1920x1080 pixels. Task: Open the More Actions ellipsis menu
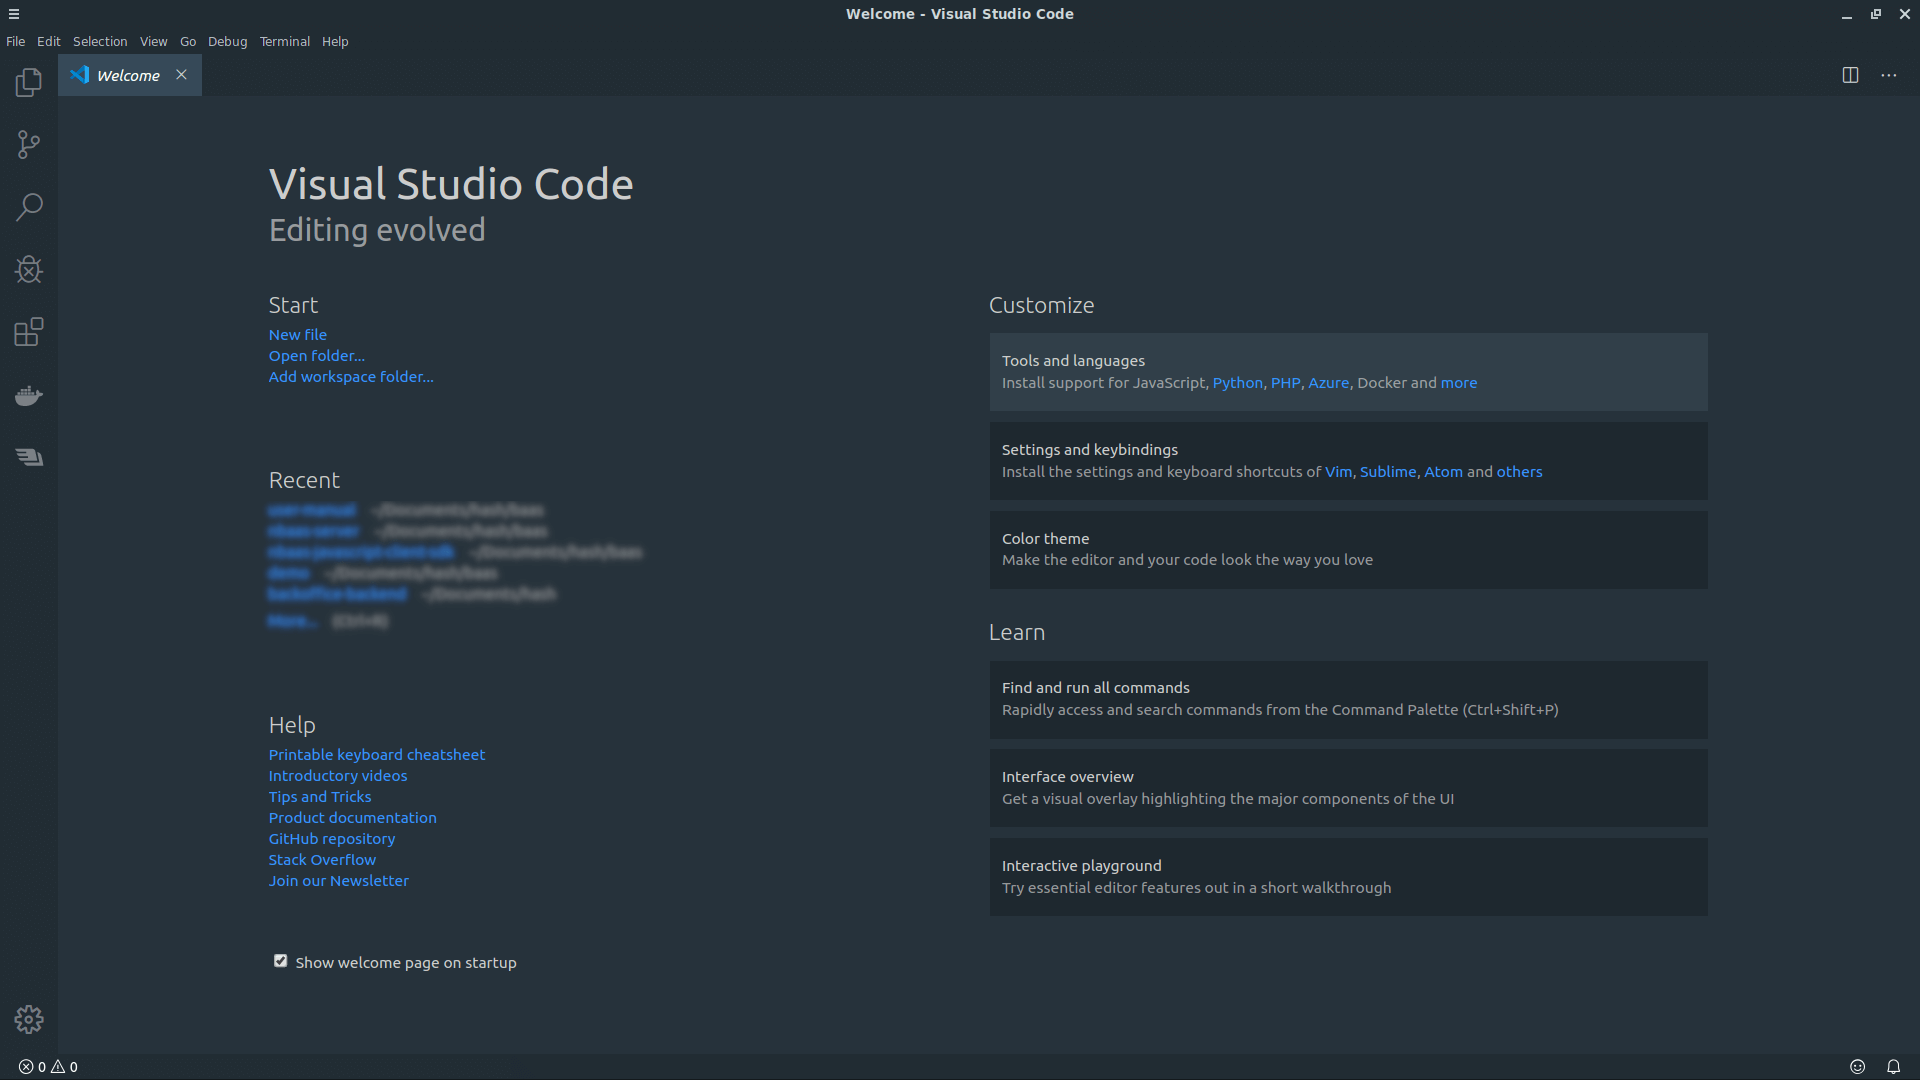(1888, 75)
